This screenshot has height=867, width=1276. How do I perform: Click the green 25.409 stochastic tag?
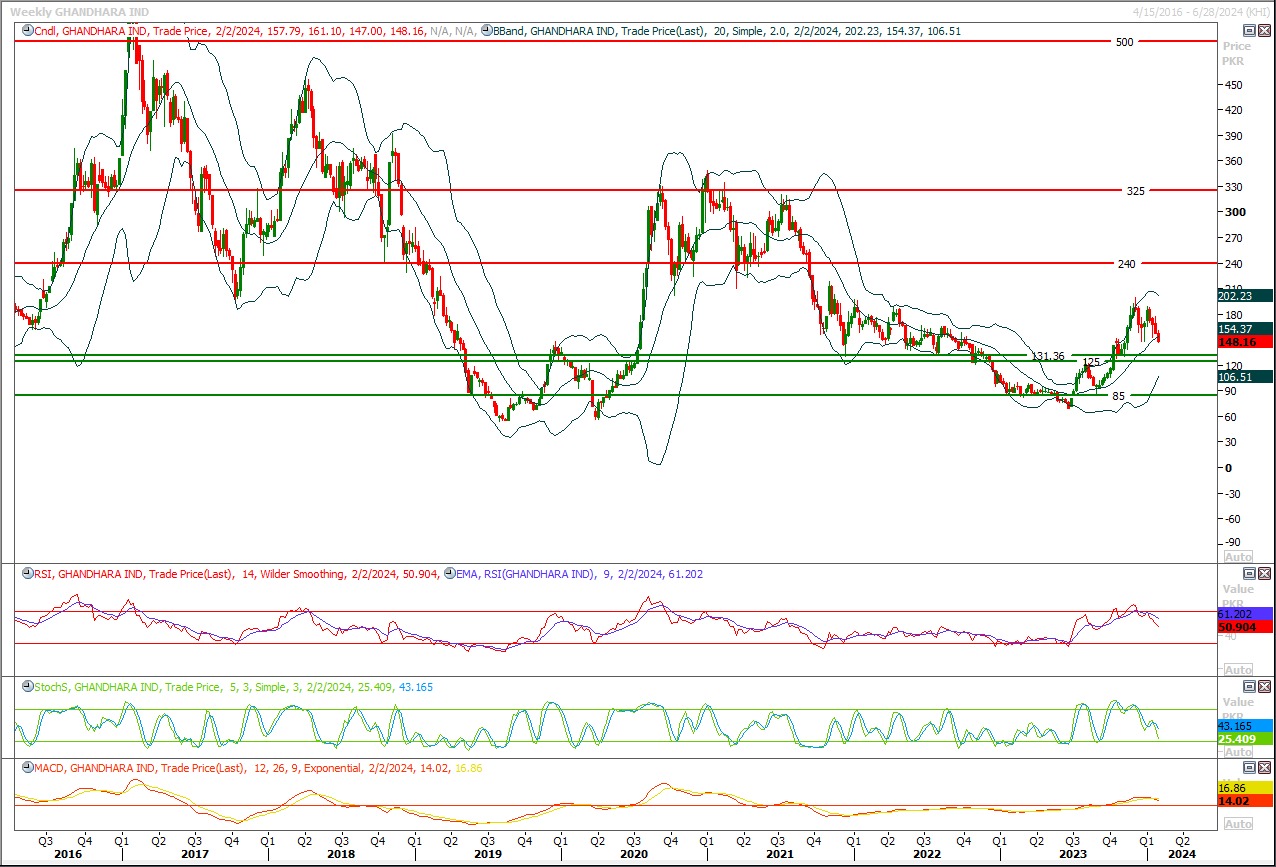(x=1244, y=740)
